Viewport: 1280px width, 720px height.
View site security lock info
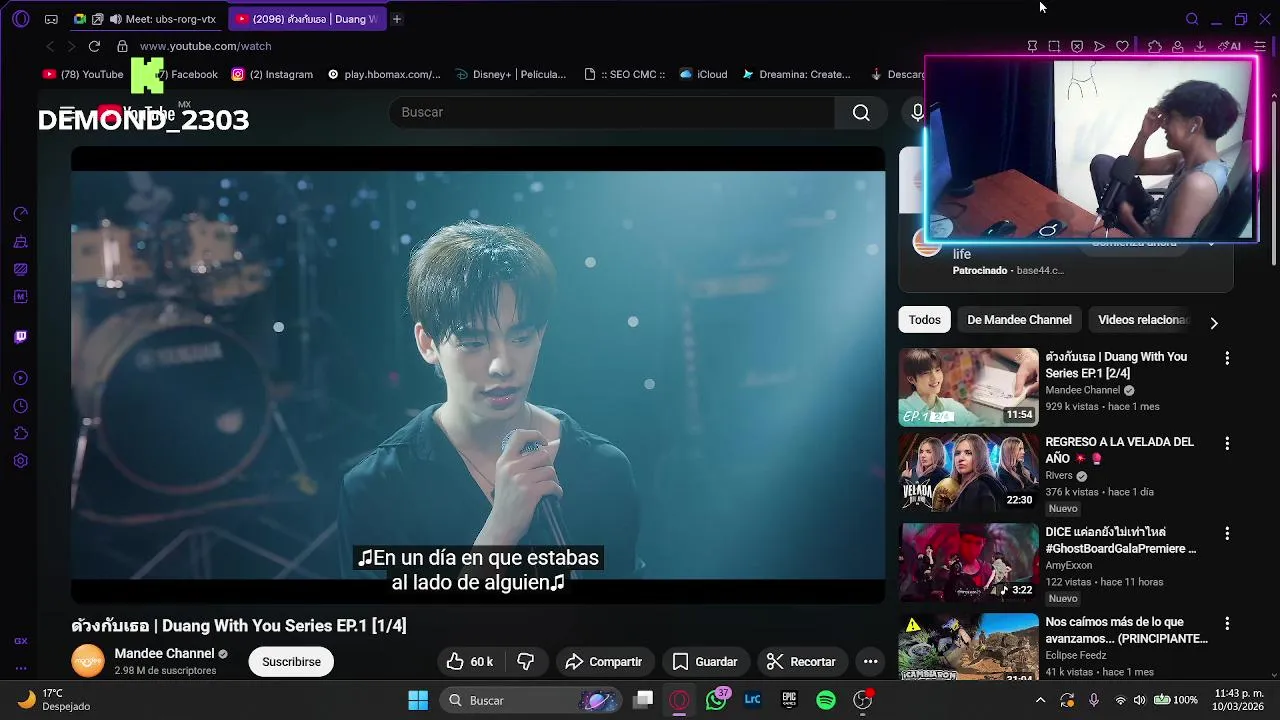pyautogui.click(x=122, y=46)
